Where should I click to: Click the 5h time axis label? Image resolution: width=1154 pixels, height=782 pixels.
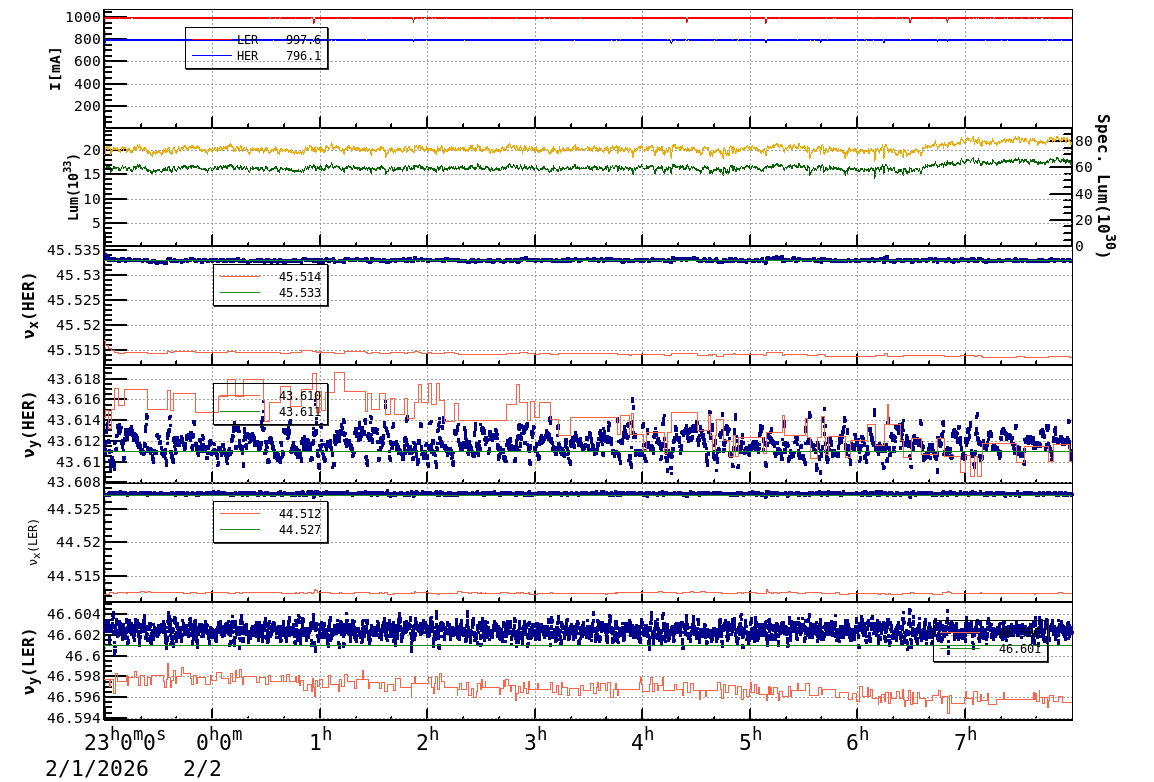[x=751, y=739]
